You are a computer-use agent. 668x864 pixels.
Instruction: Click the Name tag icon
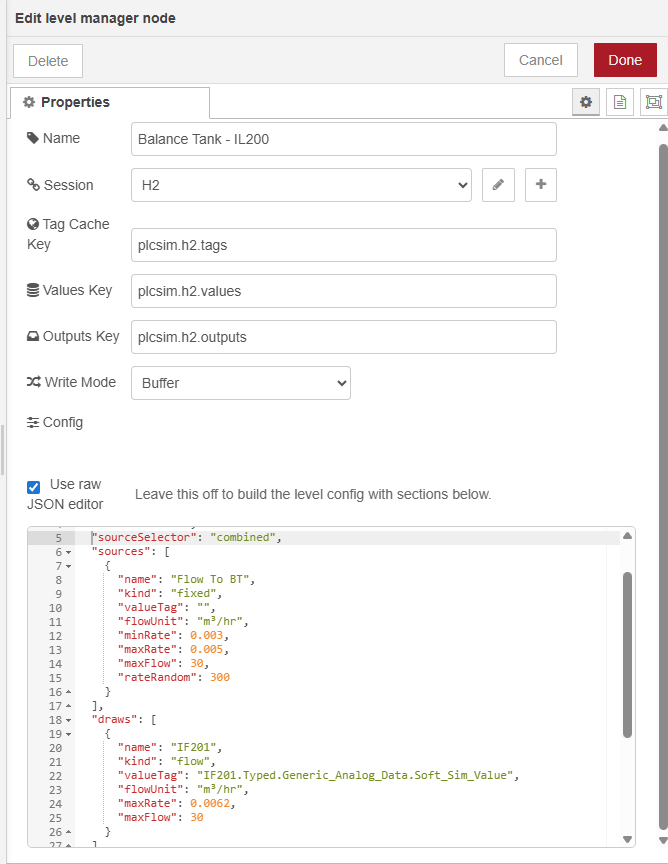coord(33,138)
